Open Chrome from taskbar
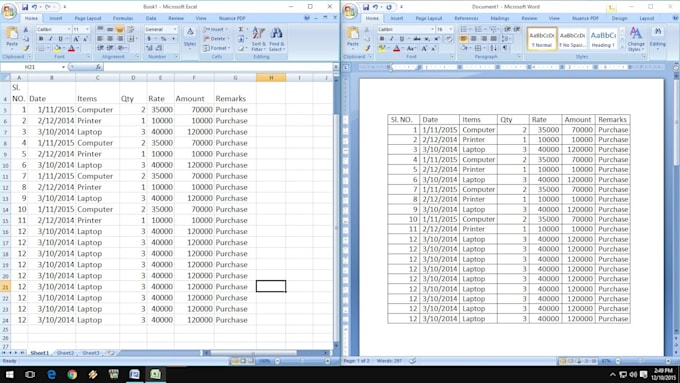The image size is (680, 383). (72, 374)
